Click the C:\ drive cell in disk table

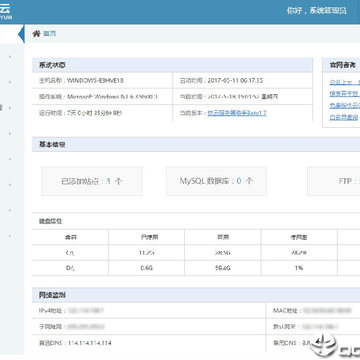(x=70, y=253)
